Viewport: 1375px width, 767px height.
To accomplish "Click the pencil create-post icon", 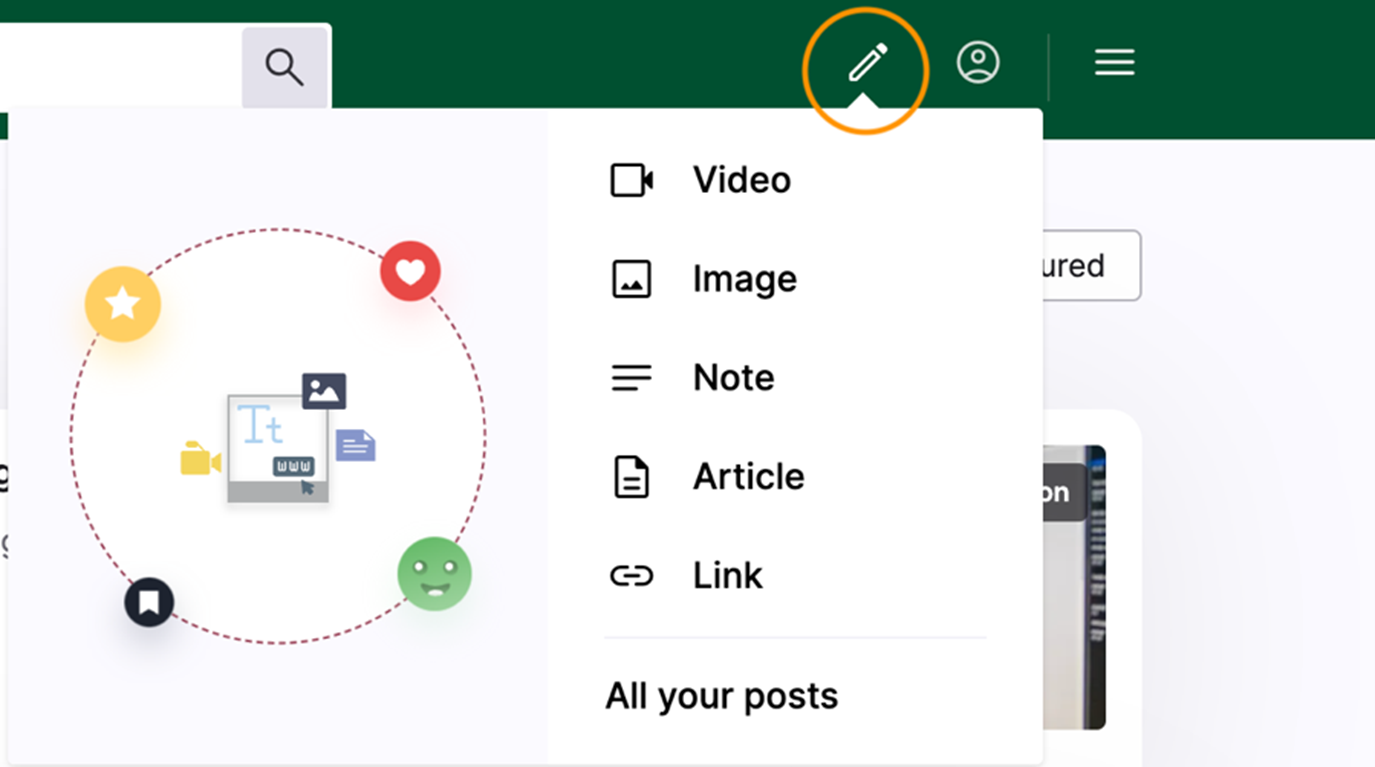I will coord(867,63).
